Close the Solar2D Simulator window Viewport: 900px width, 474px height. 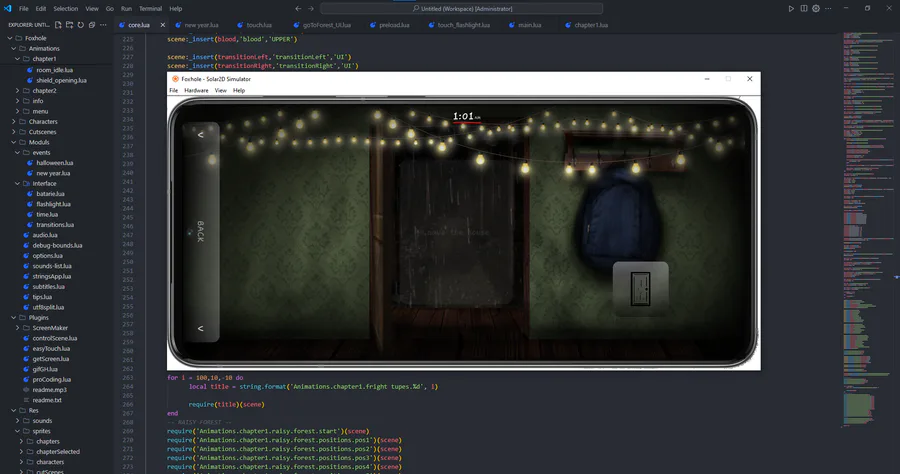749,79
